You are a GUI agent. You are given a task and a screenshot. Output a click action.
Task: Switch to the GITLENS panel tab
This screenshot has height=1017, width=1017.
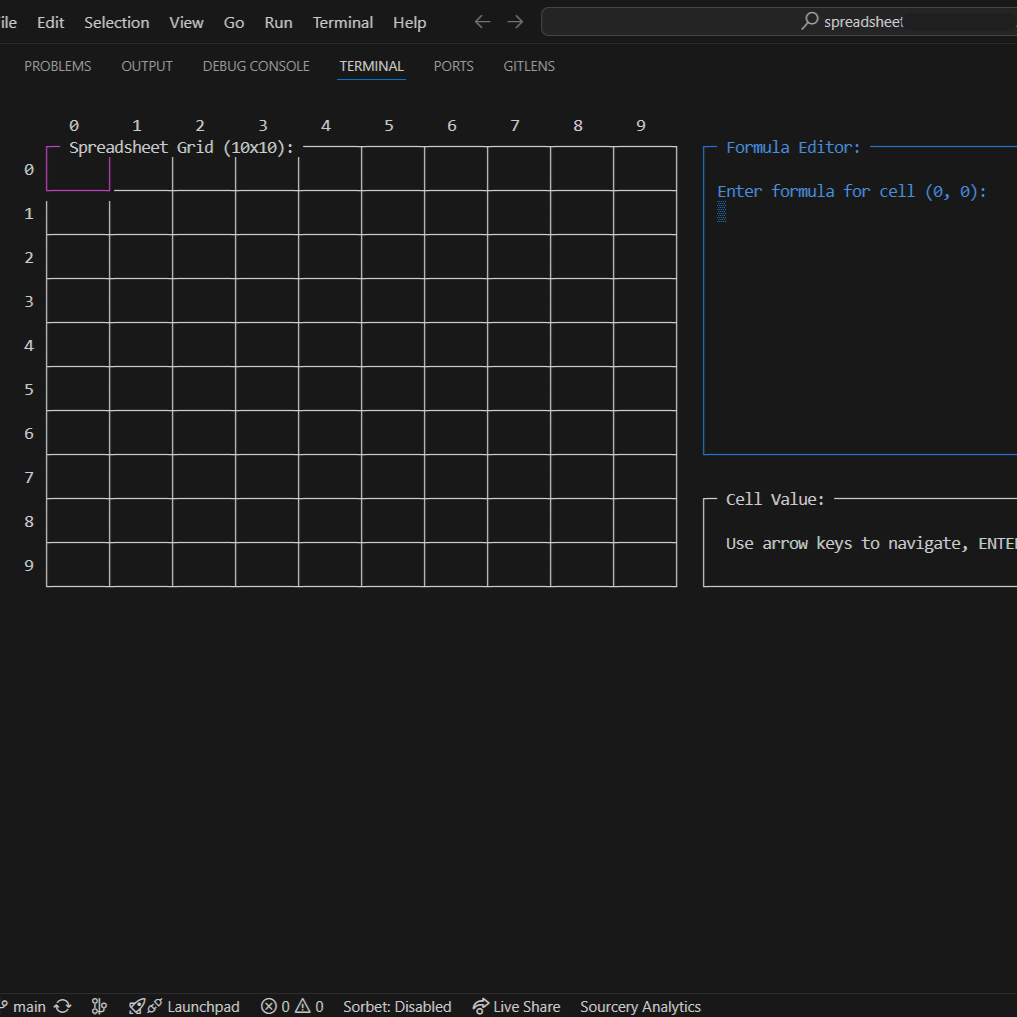529,66
